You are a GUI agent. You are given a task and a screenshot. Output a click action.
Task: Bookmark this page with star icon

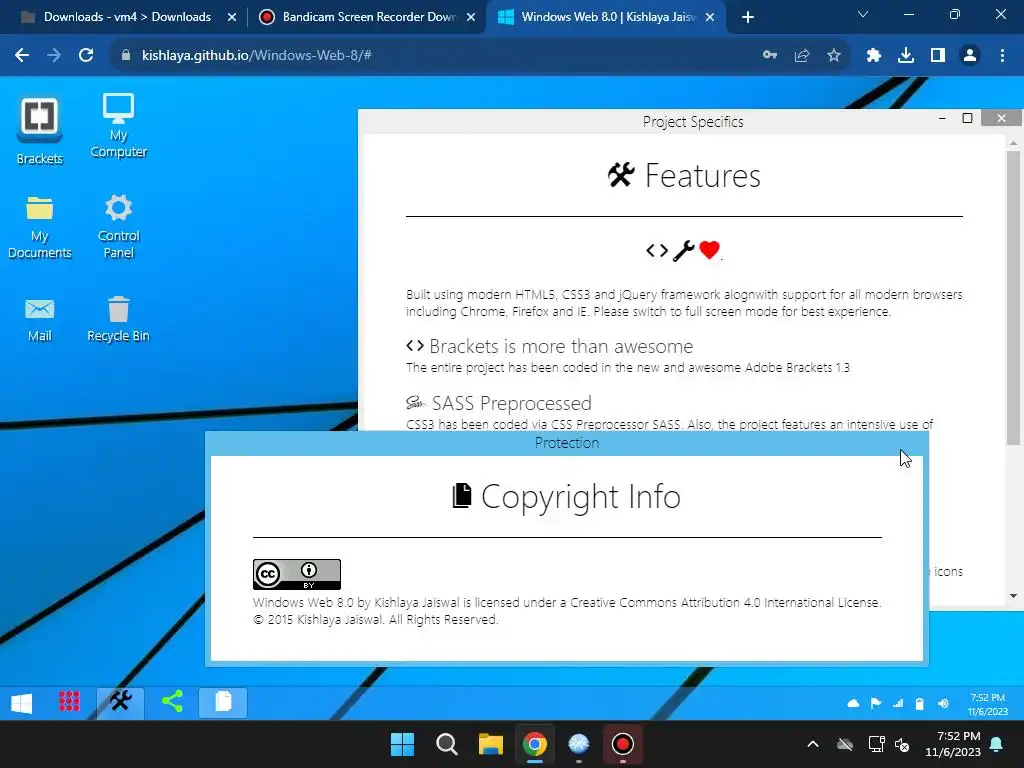click(834, 56)
